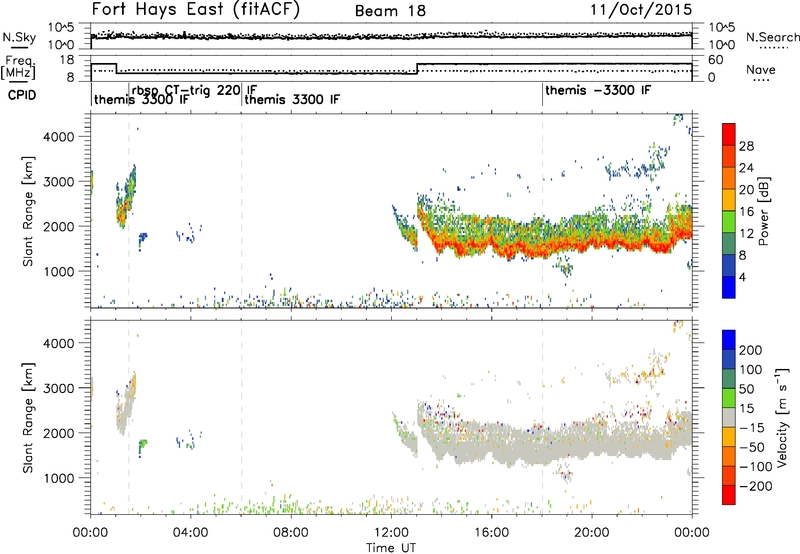
Task: Click the '04:00' time axis tick label
Action: pyautogui.click(x=191, y=533)
